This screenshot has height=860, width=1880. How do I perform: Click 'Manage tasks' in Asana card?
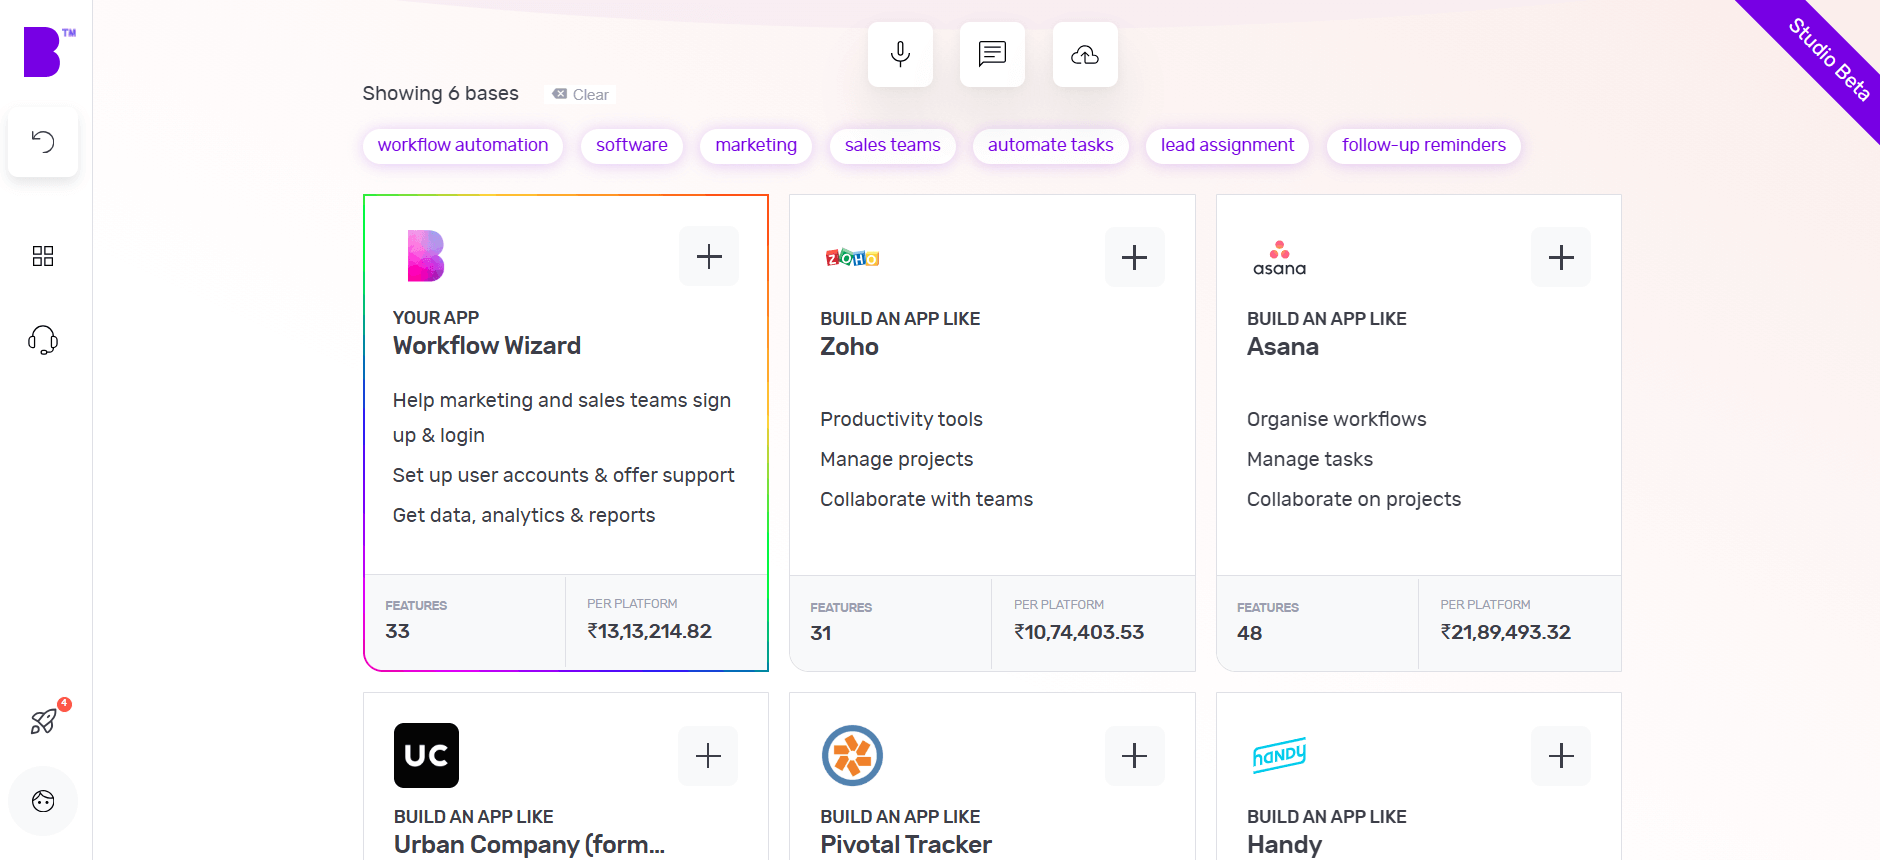pos(1309,459)
